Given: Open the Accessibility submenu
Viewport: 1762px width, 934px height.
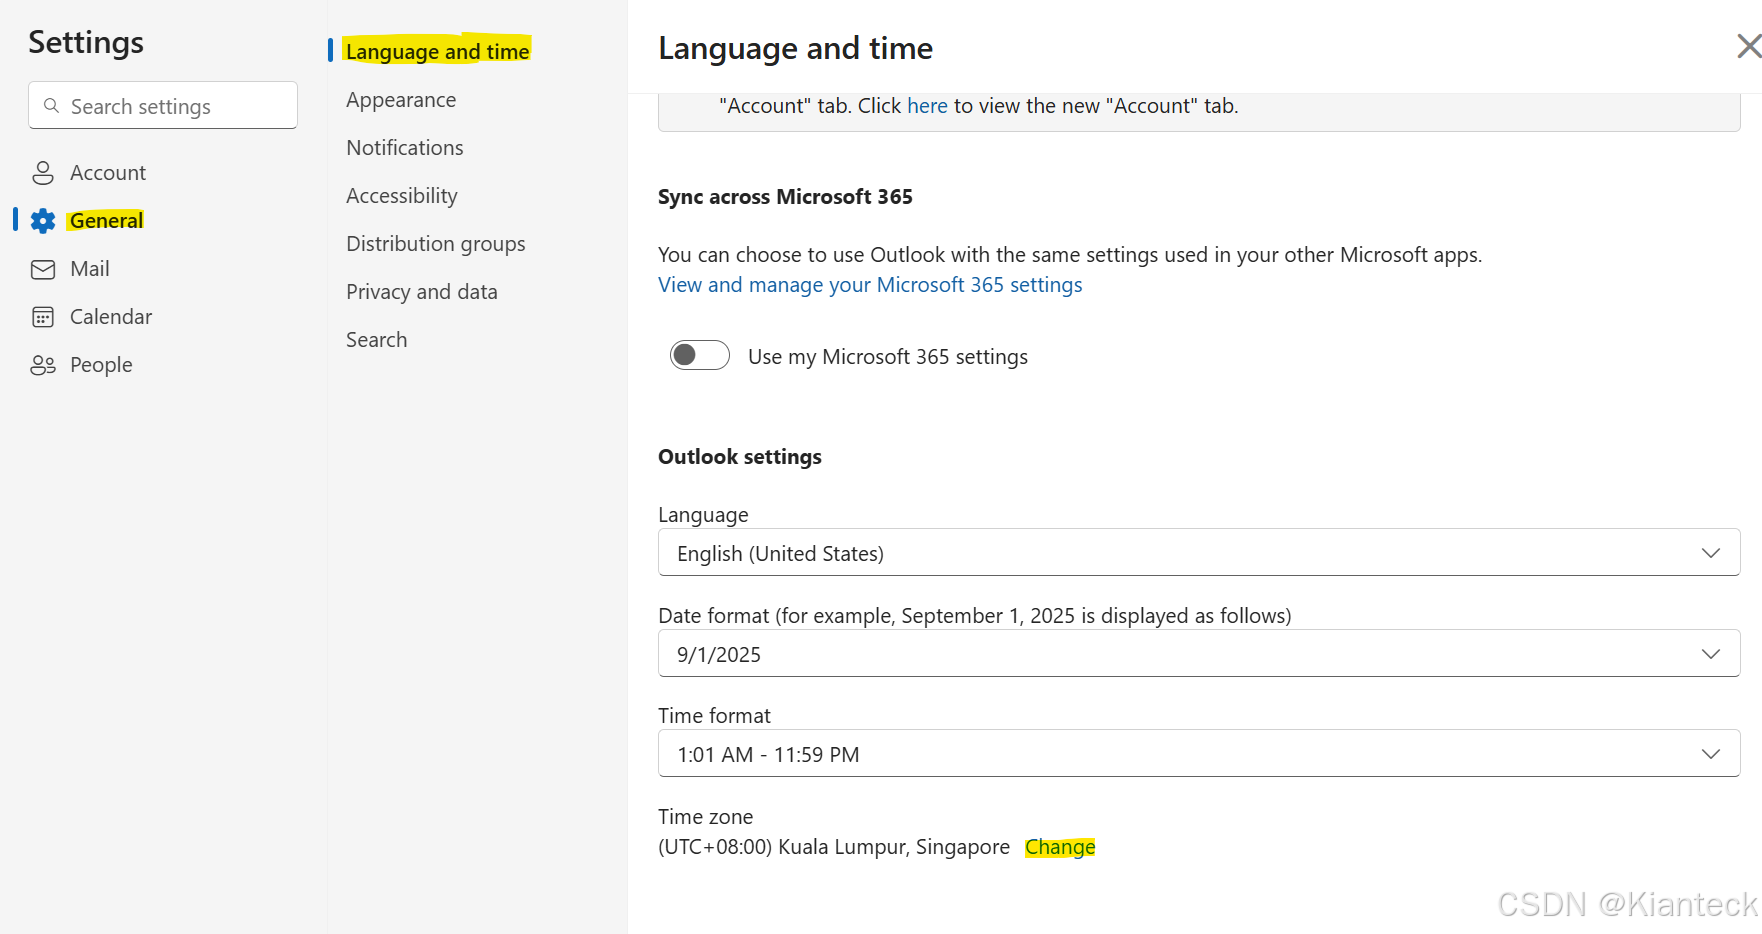Looking at the screenshot, I should (402, 196).
